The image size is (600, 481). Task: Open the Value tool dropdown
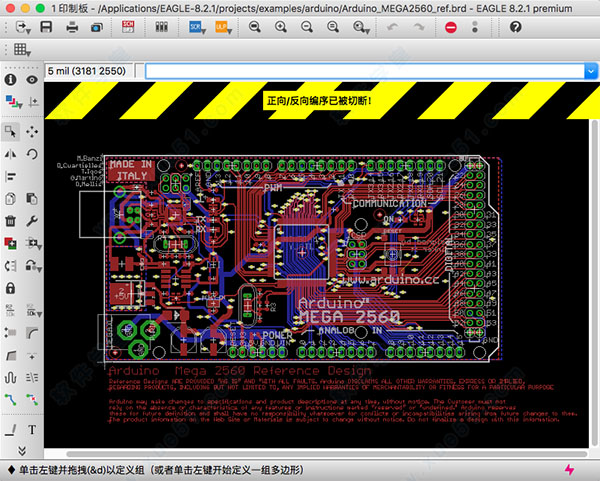tap(34, 310)
